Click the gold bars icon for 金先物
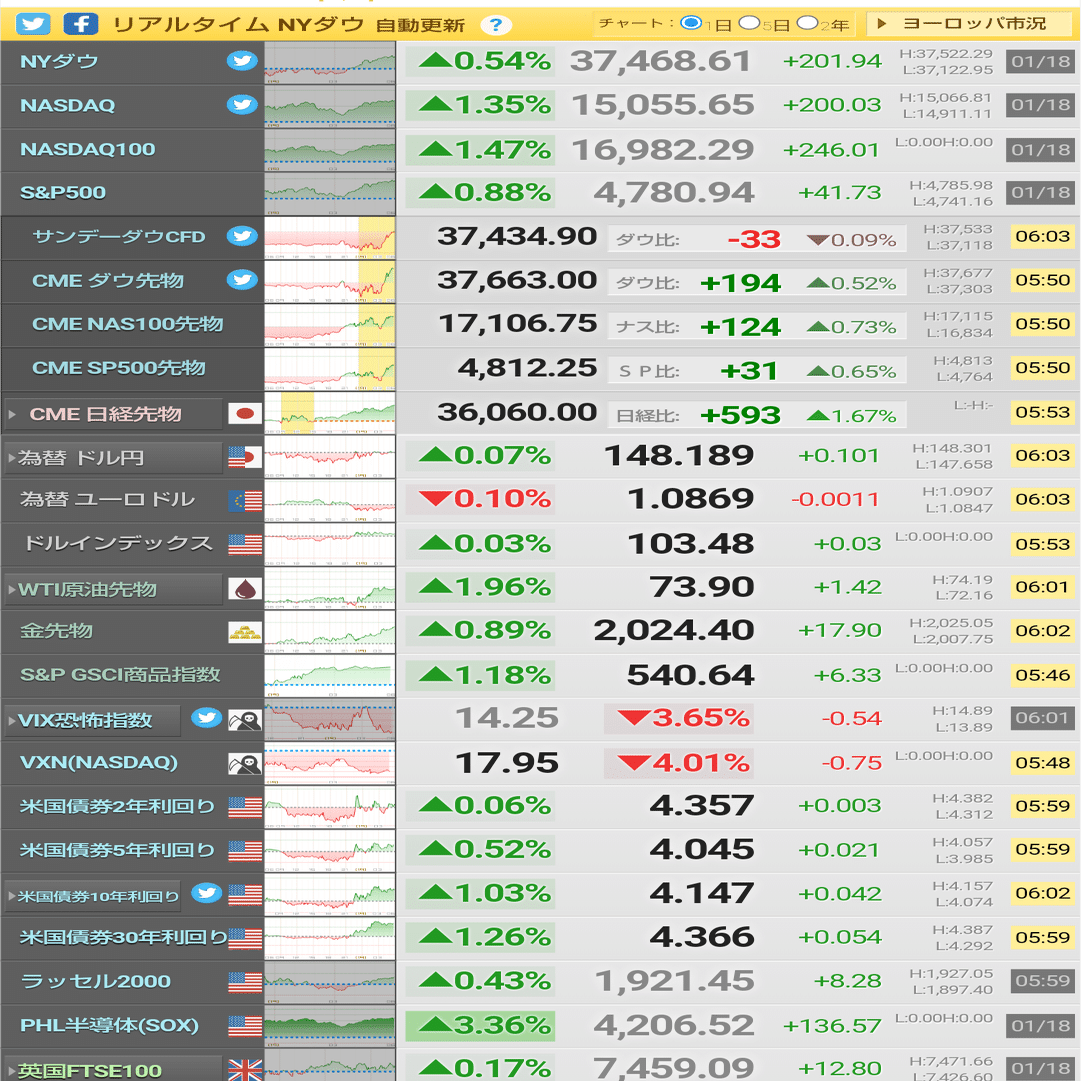The width and height of the screenshot is (1081, 1081). [245, 632]
